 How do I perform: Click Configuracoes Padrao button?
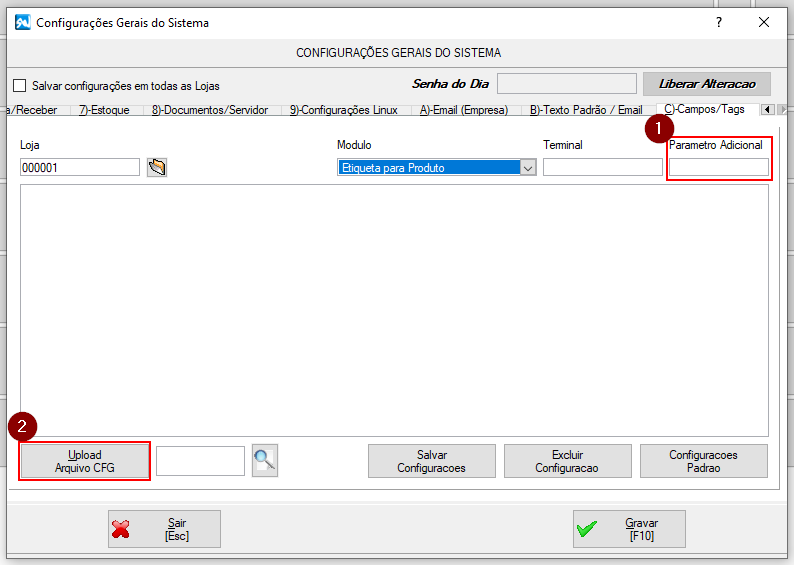coord(703,461)
